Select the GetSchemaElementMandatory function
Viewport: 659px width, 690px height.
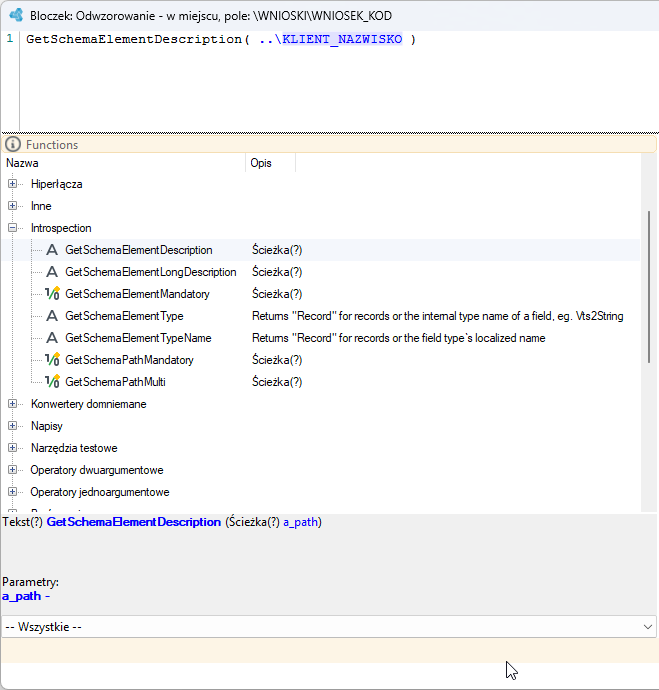(x=137, y=294)
